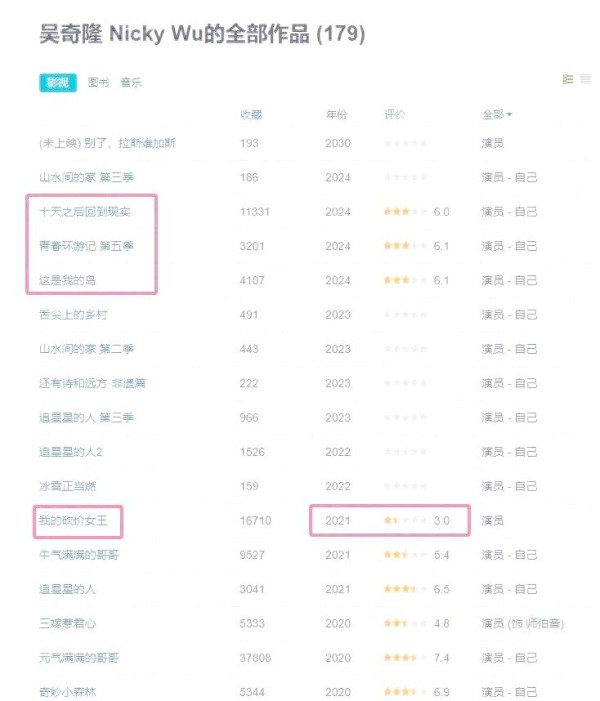The image size is (600, 701).
Task: Open 我的砍价女王 title link
Action: click(x=73, y=520)
